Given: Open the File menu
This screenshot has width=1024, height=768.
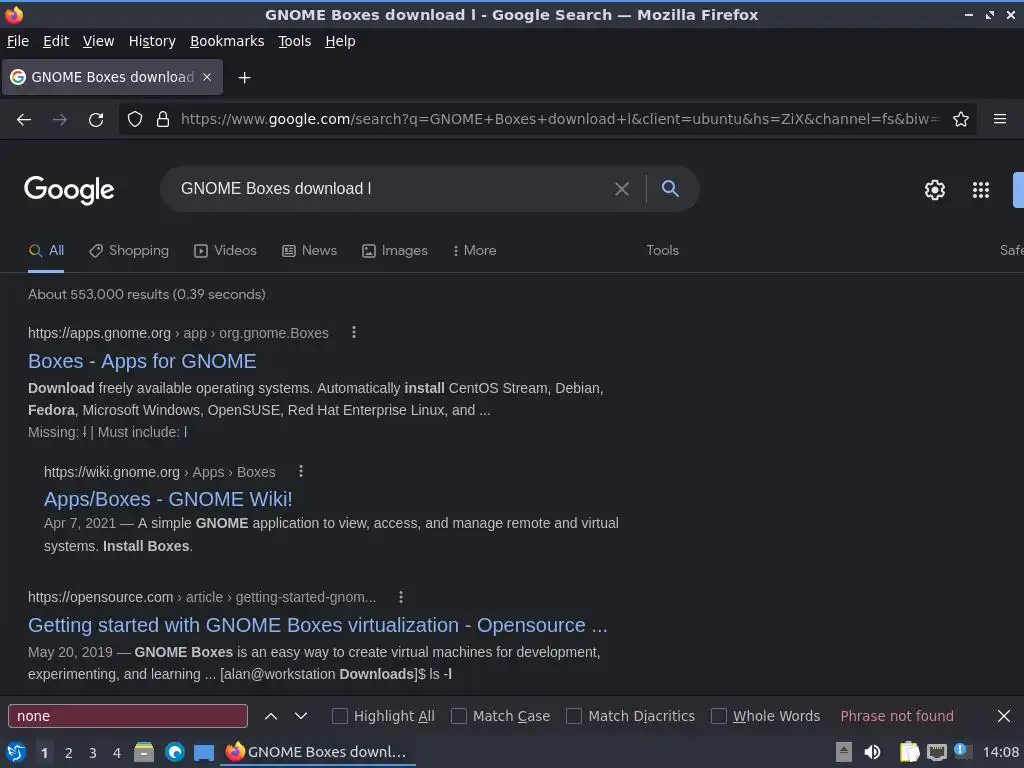Looking at the screenshot, I should pos(18,41).
